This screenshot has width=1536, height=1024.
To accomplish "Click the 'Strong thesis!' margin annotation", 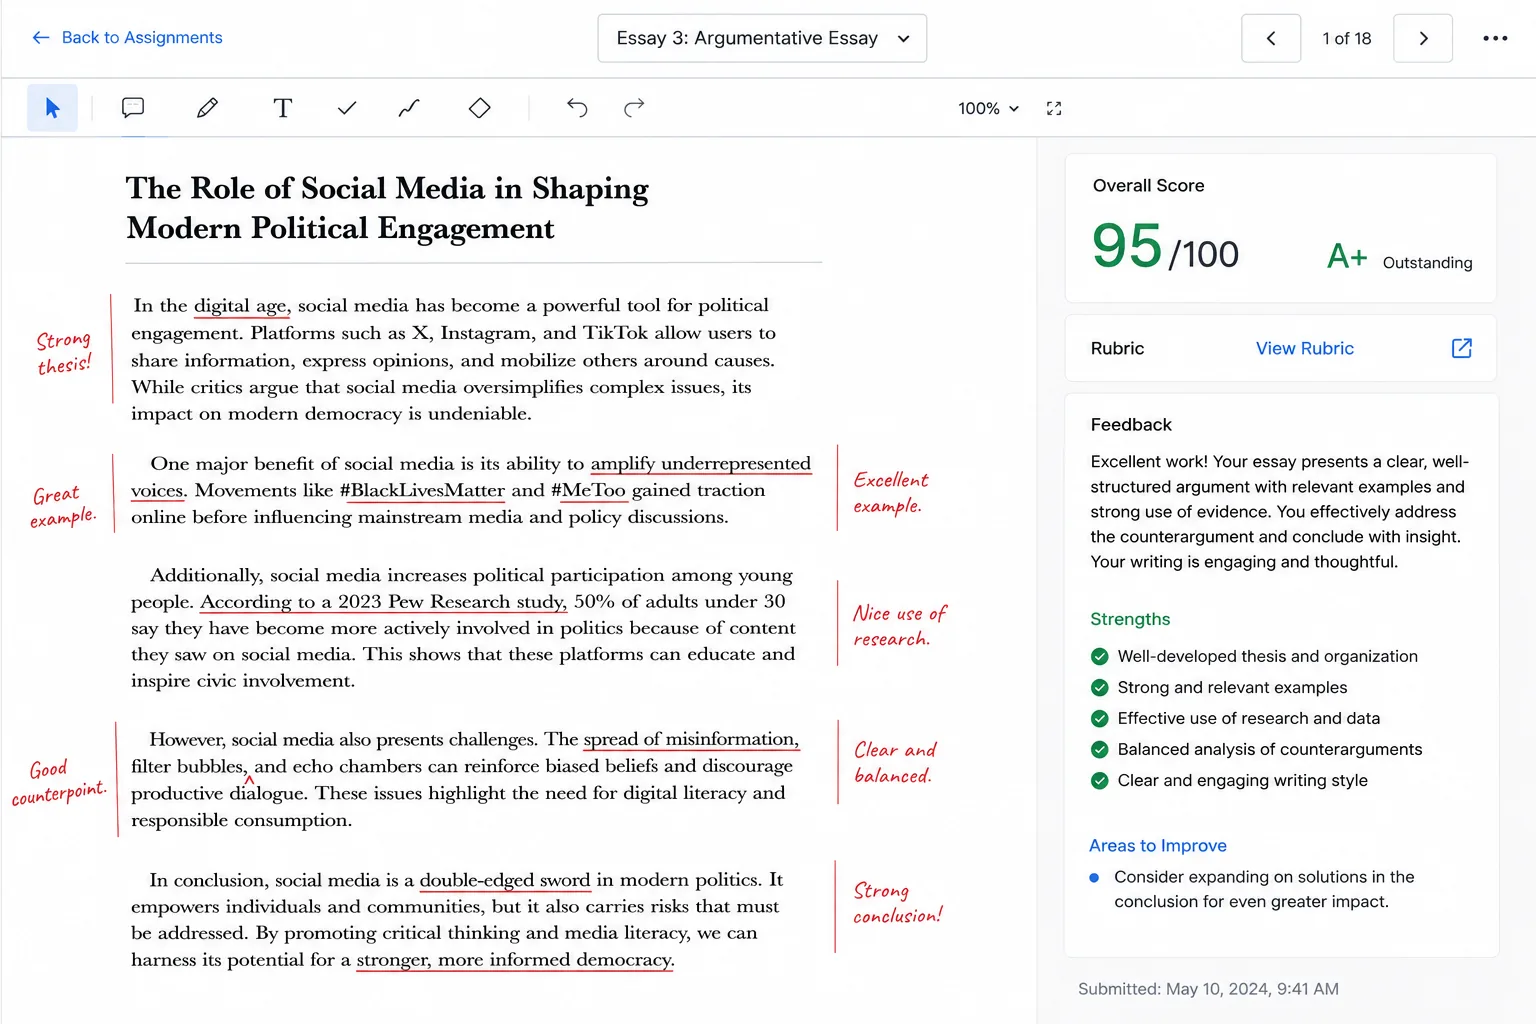I will 64,352.
